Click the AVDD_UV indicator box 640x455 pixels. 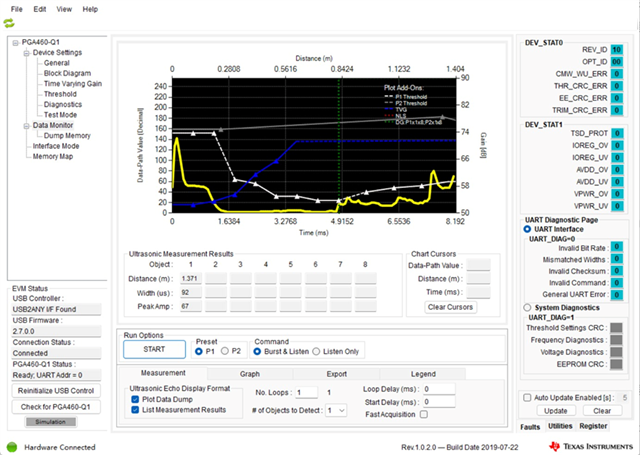click(x=618, y=182)
